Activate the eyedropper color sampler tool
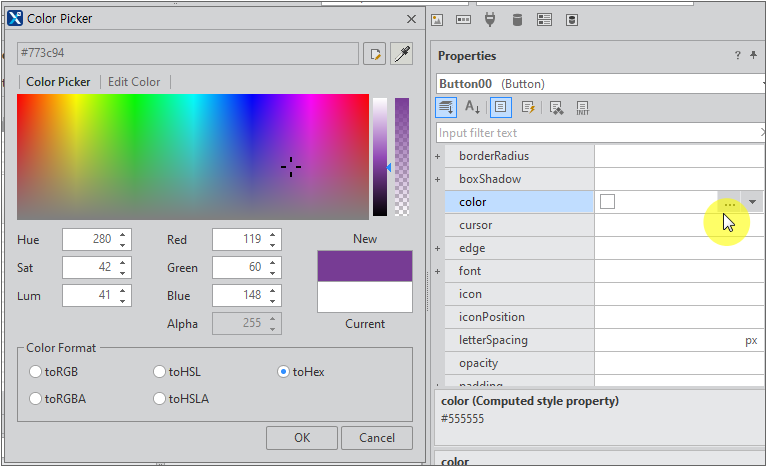This screenshot has width=766, height=466. coord(402,54)
